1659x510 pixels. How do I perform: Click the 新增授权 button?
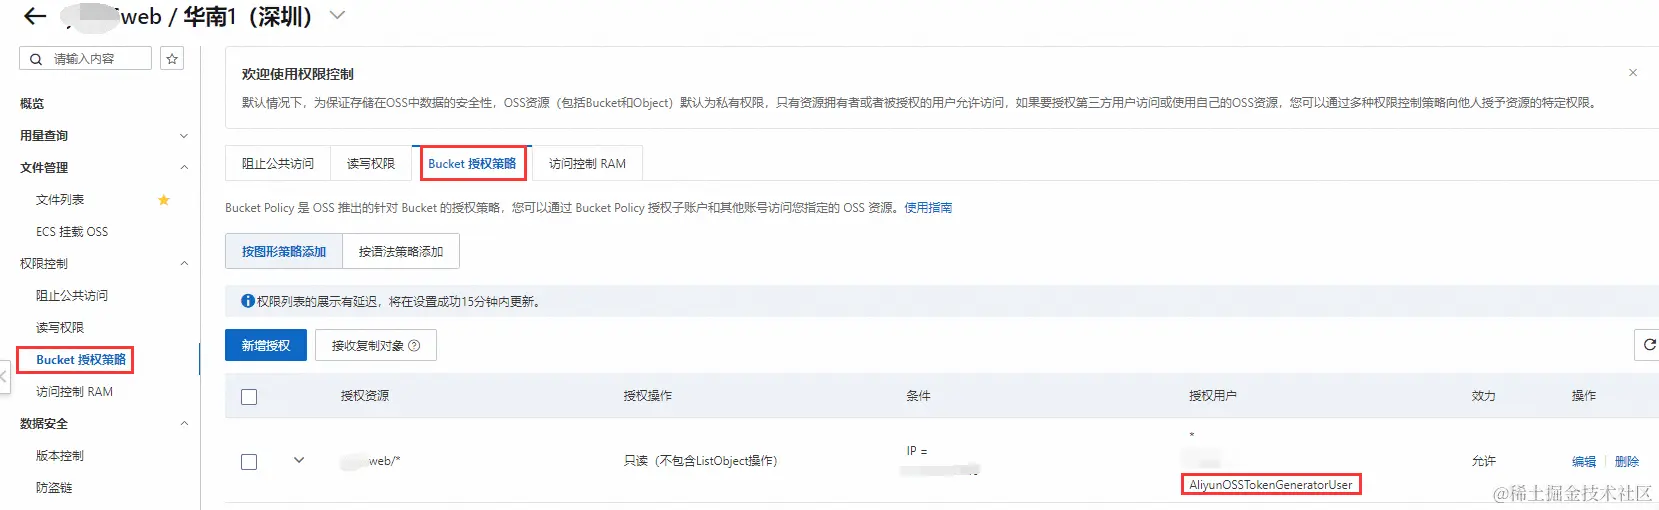(266, 345)
